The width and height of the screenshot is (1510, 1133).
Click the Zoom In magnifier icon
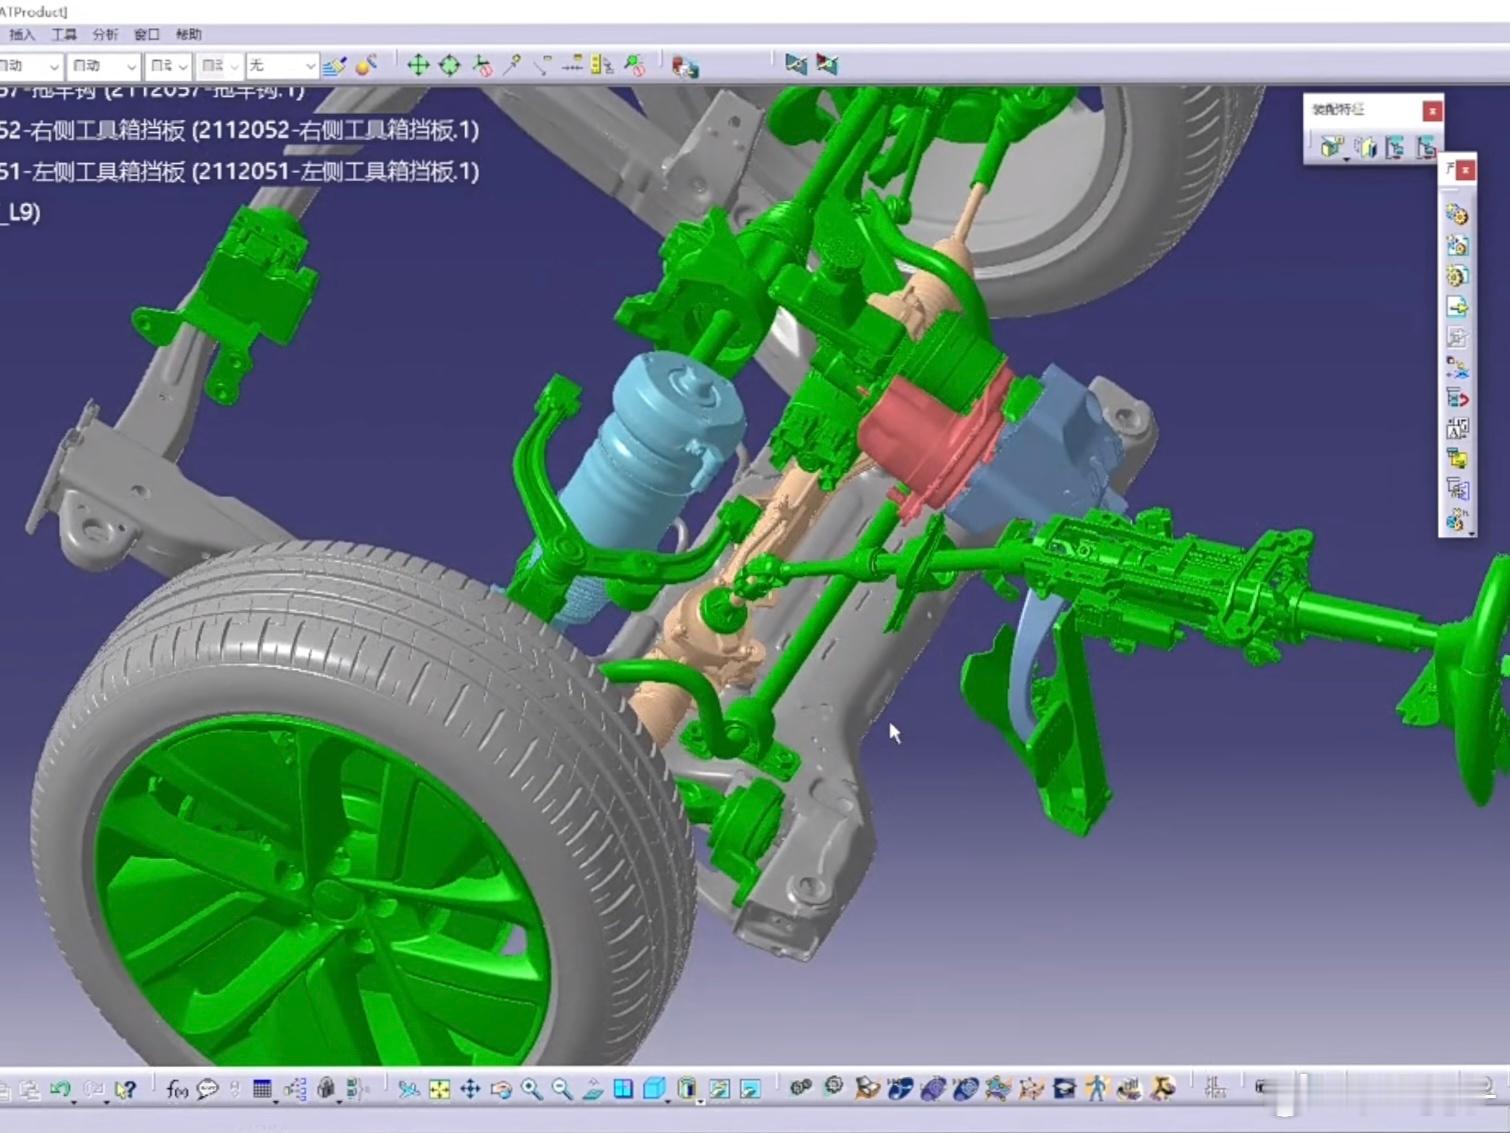coord(531,1089)
